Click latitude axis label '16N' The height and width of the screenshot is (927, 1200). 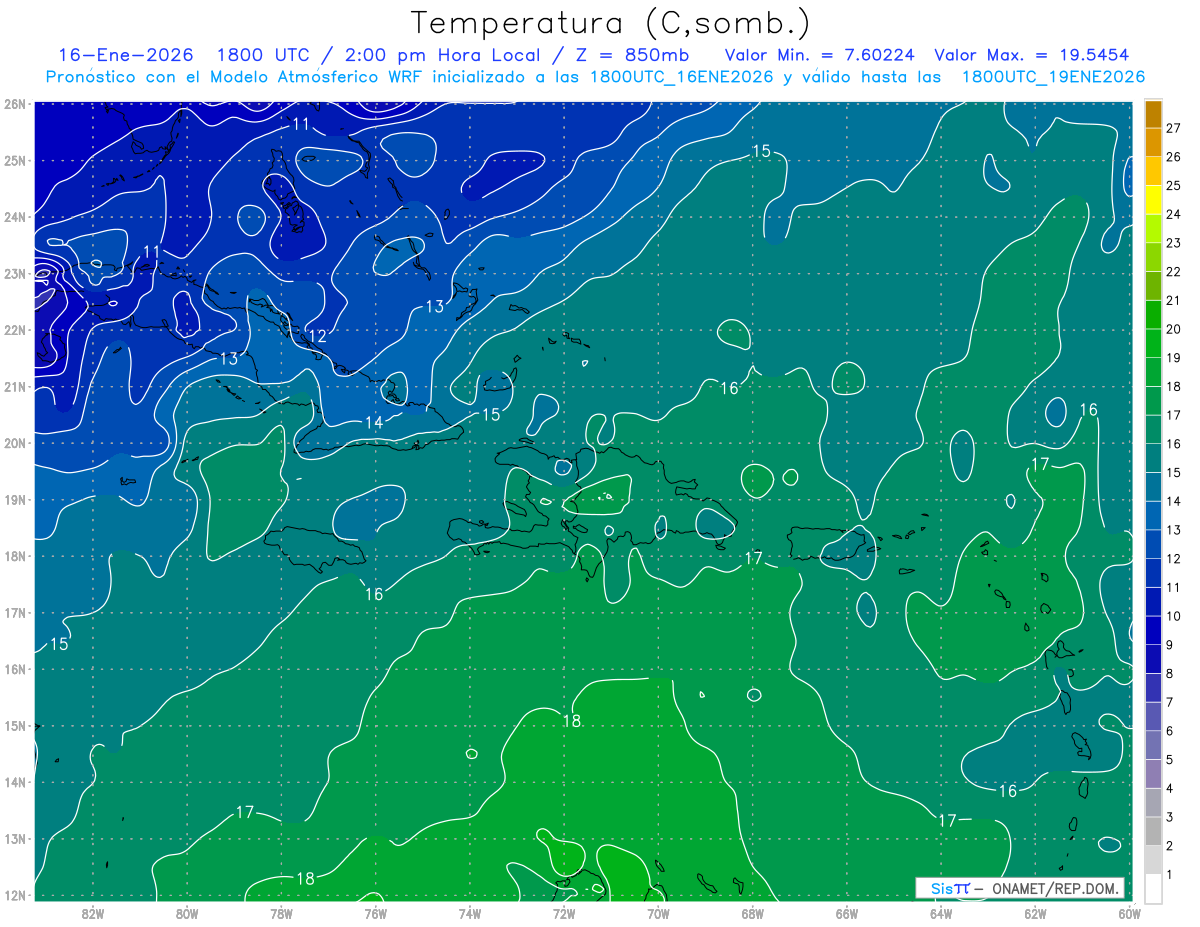tap(14, 669)
